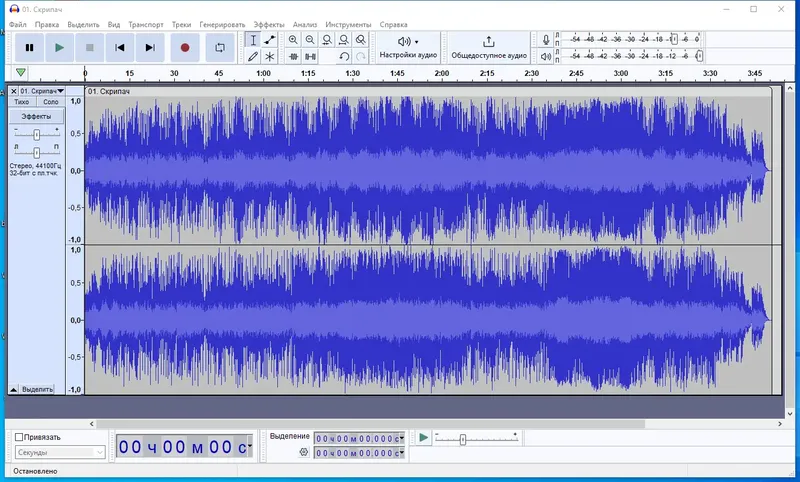This screenshot has height=482, width=800.
Task: Fit selection to width zoom icon
Action: click(327, 40)
